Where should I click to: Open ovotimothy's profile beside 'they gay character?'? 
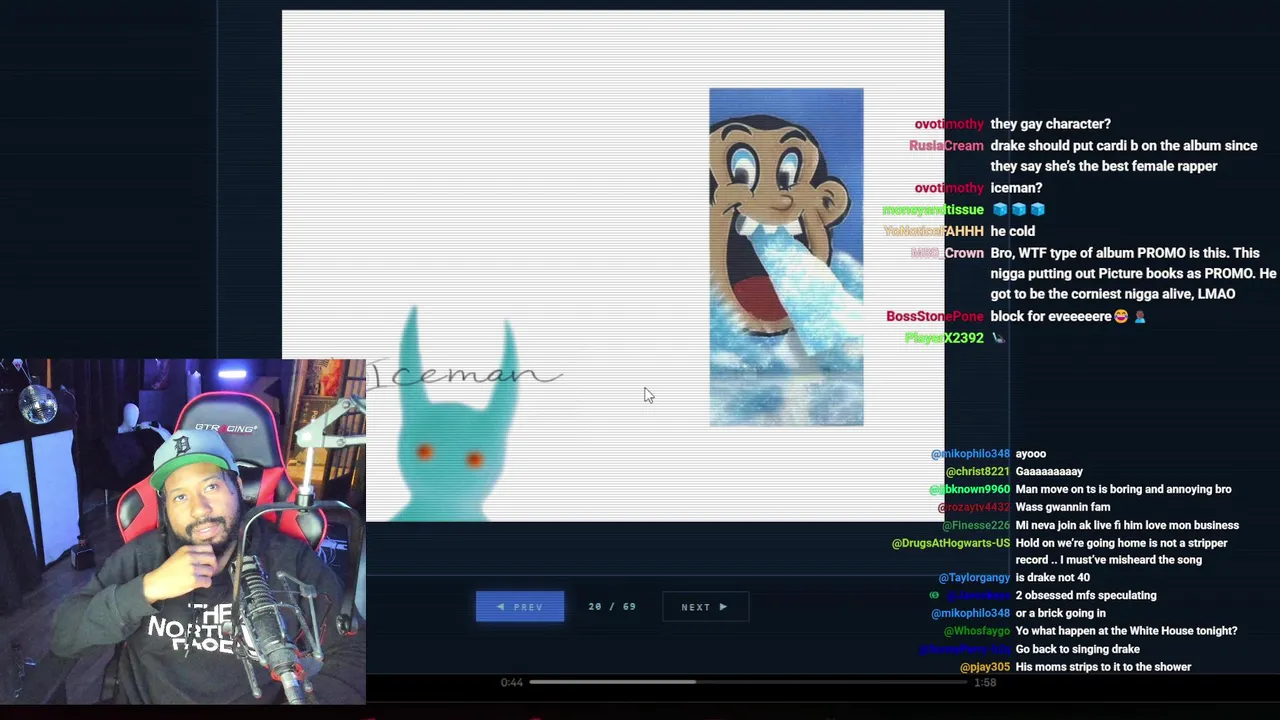(949, 124)
